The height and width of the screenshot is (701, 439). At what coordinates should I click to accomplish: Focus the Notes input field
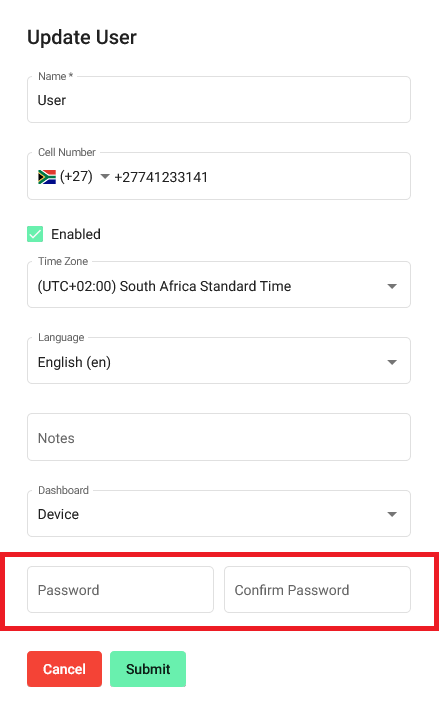point(219,437)
